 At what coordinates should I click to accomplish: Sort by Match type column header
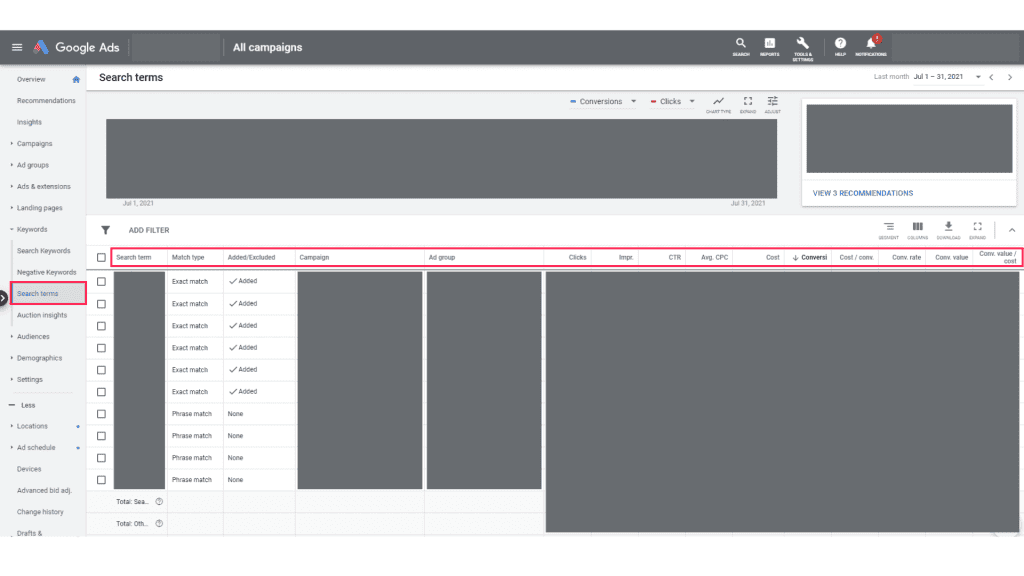point(188,257)
